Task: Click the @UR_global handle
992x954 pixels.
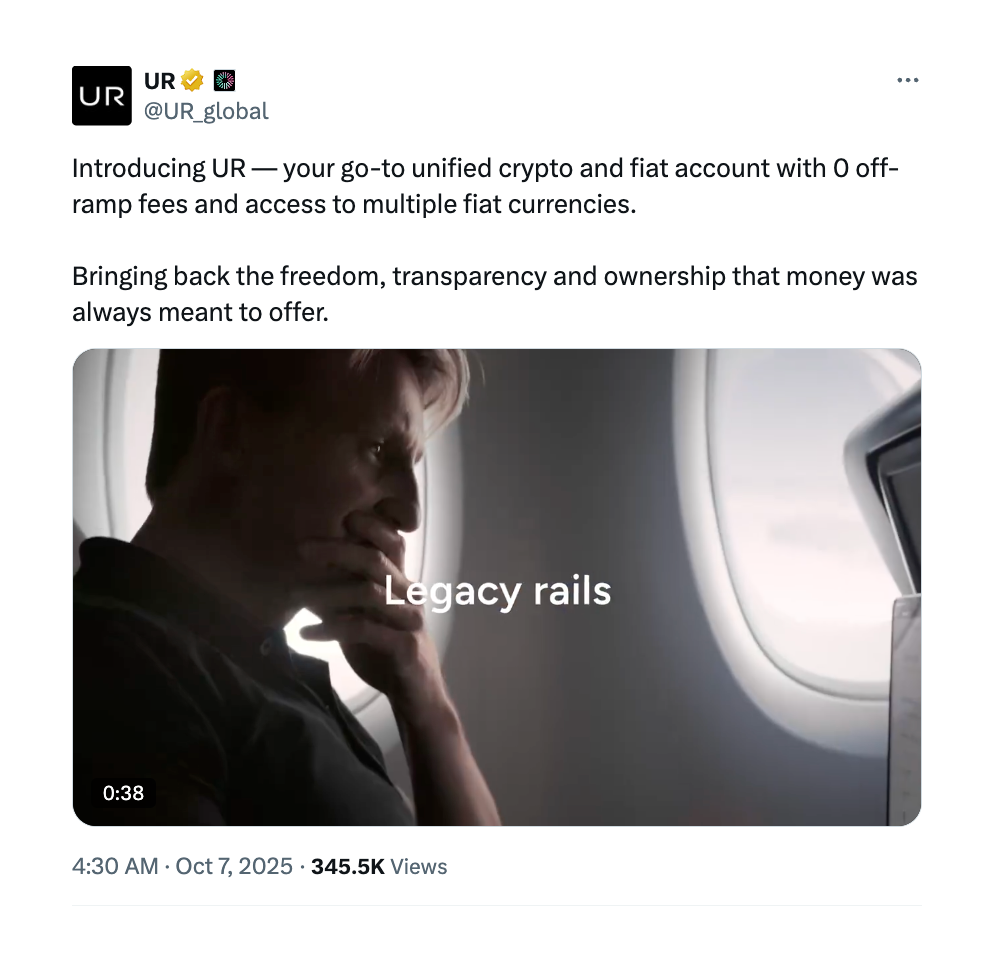Action: click(x=207, y=111)
